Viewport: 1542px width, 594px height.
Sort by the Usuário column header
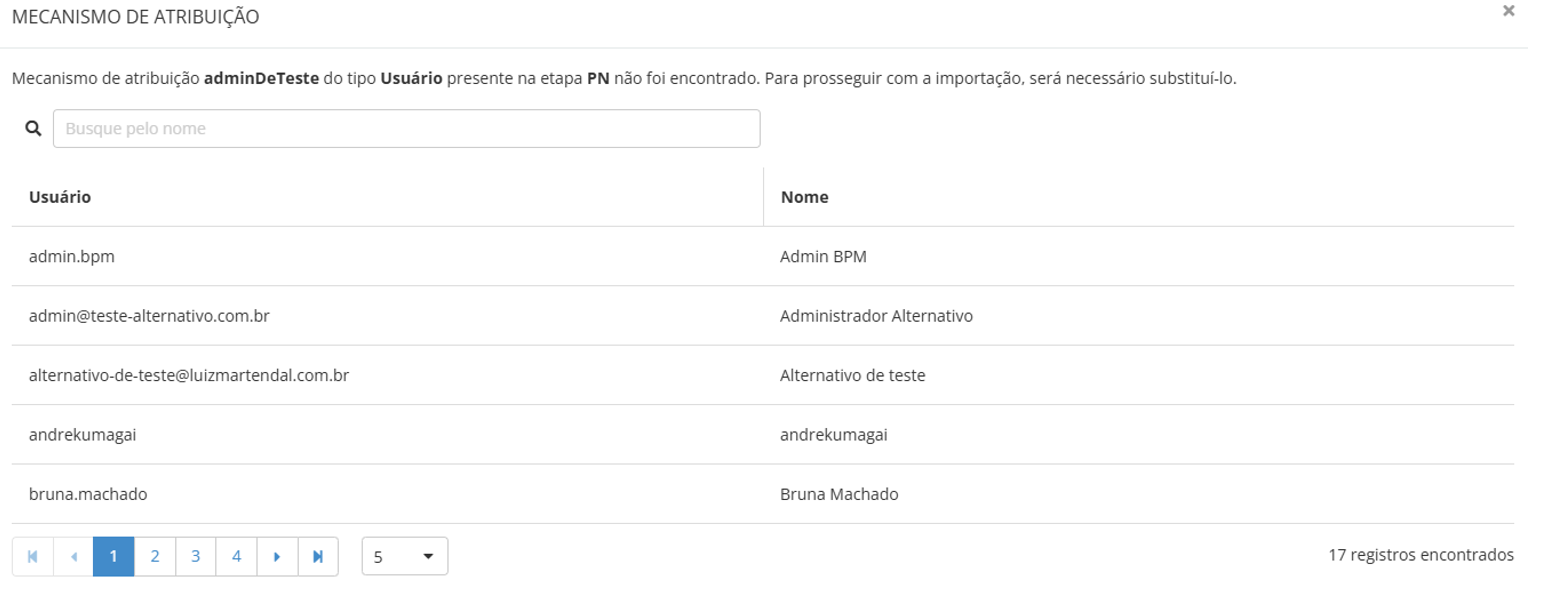[x=60, y=197]
